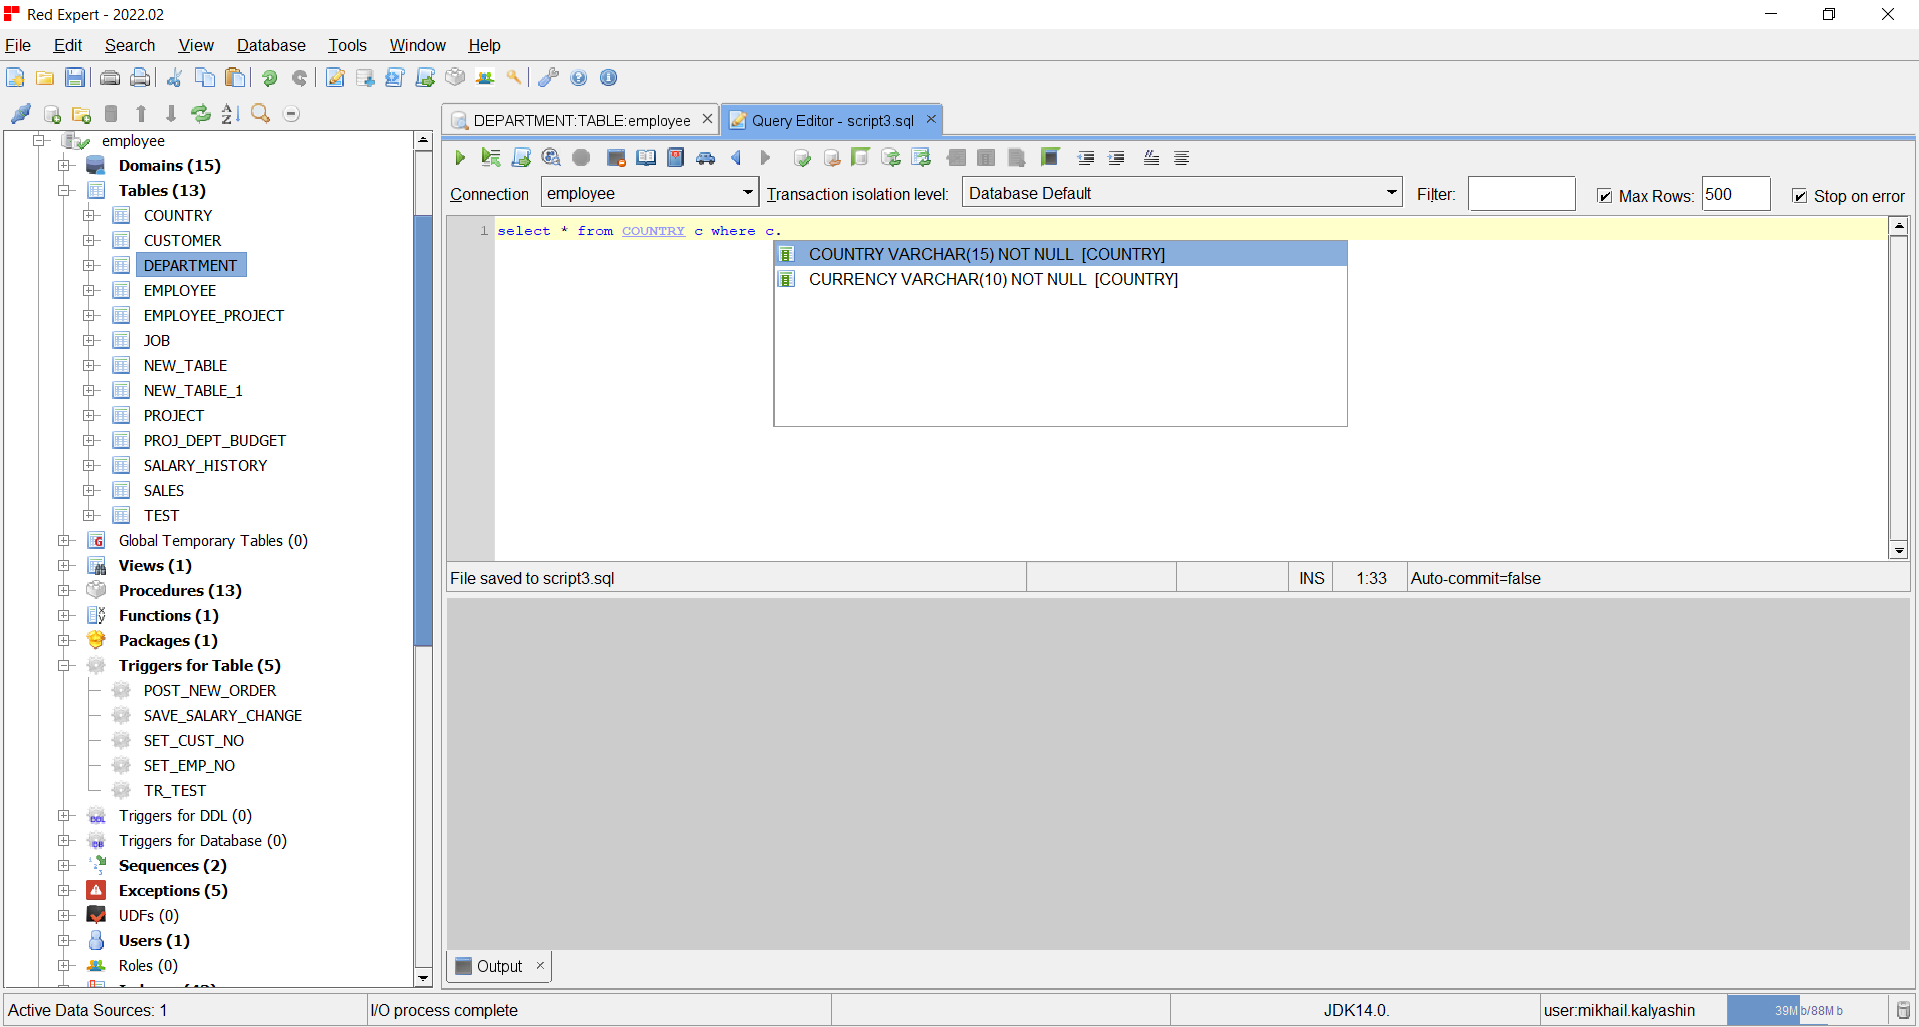
Task: Open the Database menu
Action: coord(271,45)
